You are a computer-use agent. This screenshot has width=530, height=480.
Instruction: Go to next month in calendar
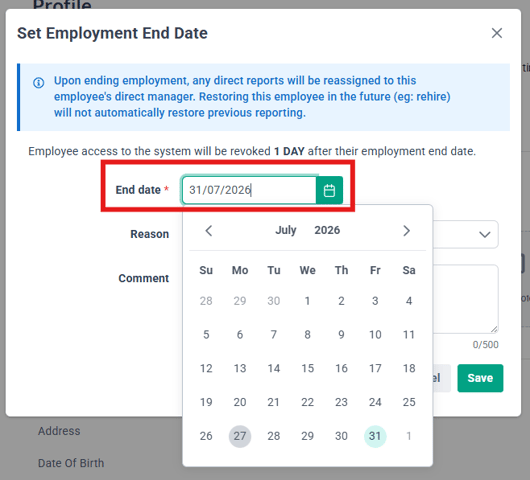point(406,231)
